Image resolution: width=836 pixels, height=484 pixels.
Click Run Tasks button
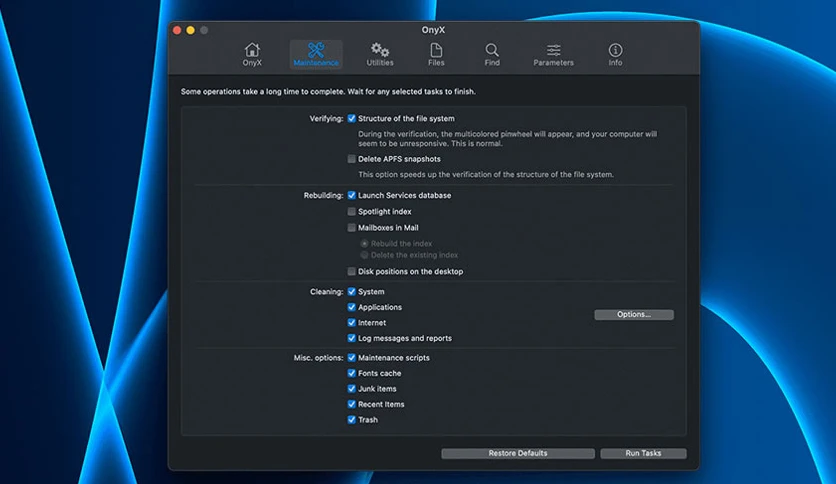(x=643, y=453)
